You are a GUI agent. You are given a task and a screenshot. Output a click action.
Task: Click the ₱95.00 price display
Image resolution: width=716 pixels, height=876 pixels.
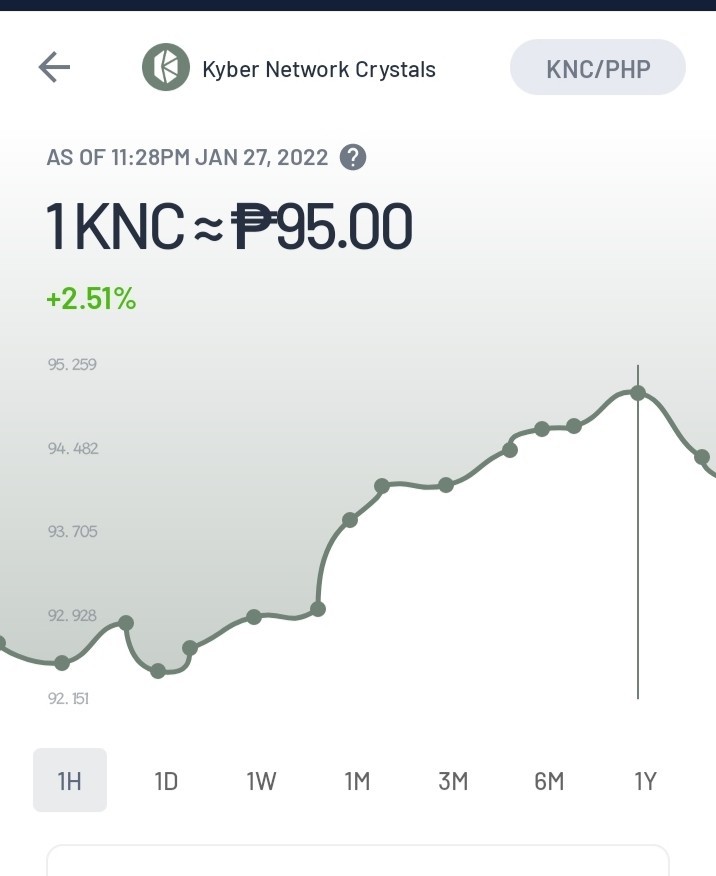pos(322,226)
